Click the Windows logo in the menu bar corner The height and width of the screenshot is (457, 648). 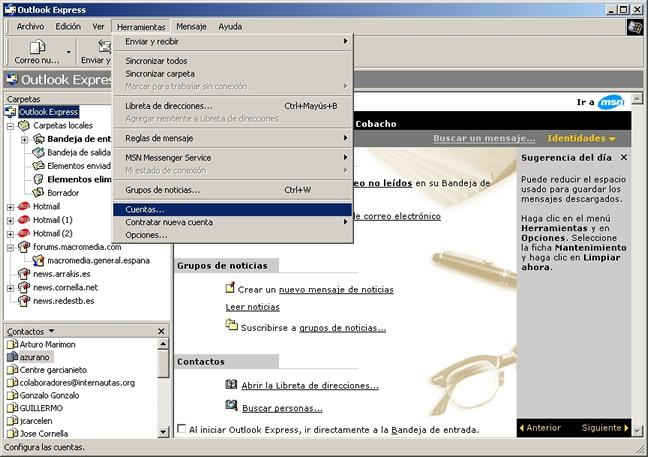[x=635, y=27]
